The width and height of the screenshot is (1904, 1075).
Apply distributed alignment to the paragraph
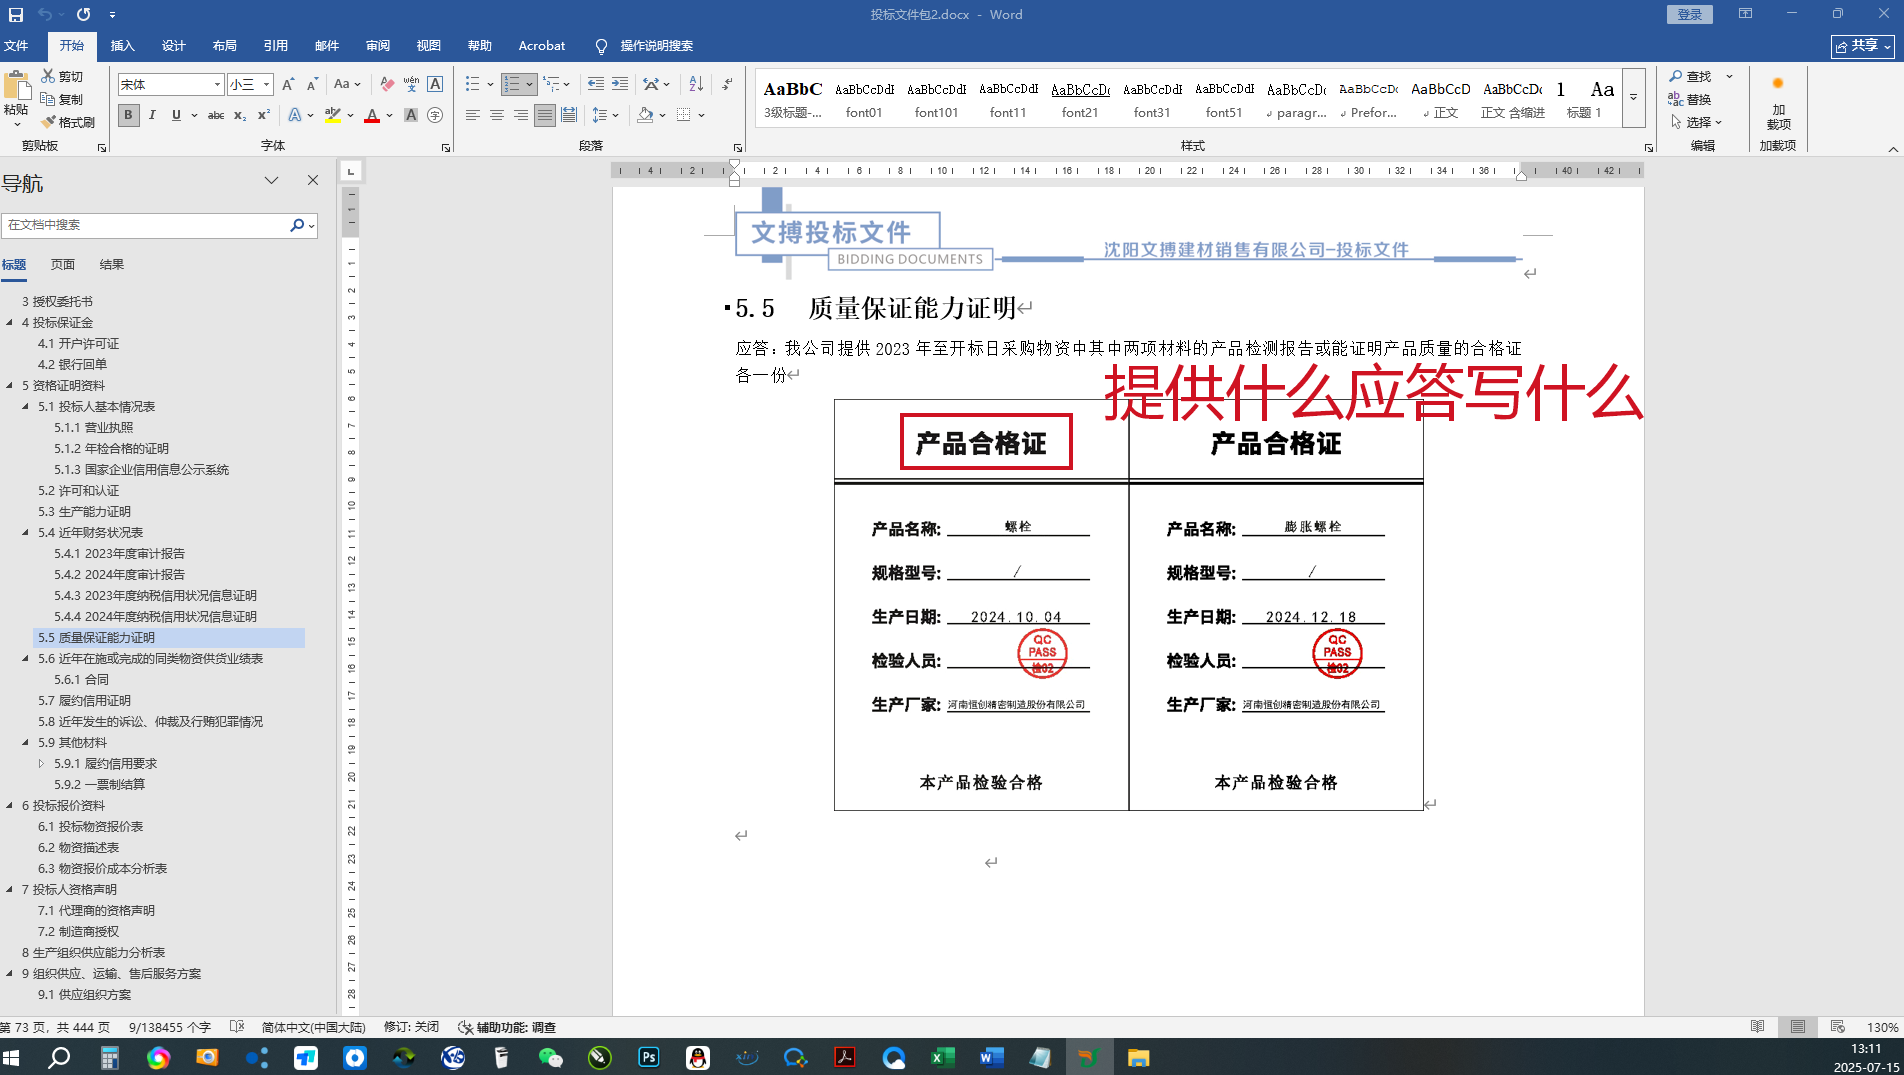(x=568, y=116)
